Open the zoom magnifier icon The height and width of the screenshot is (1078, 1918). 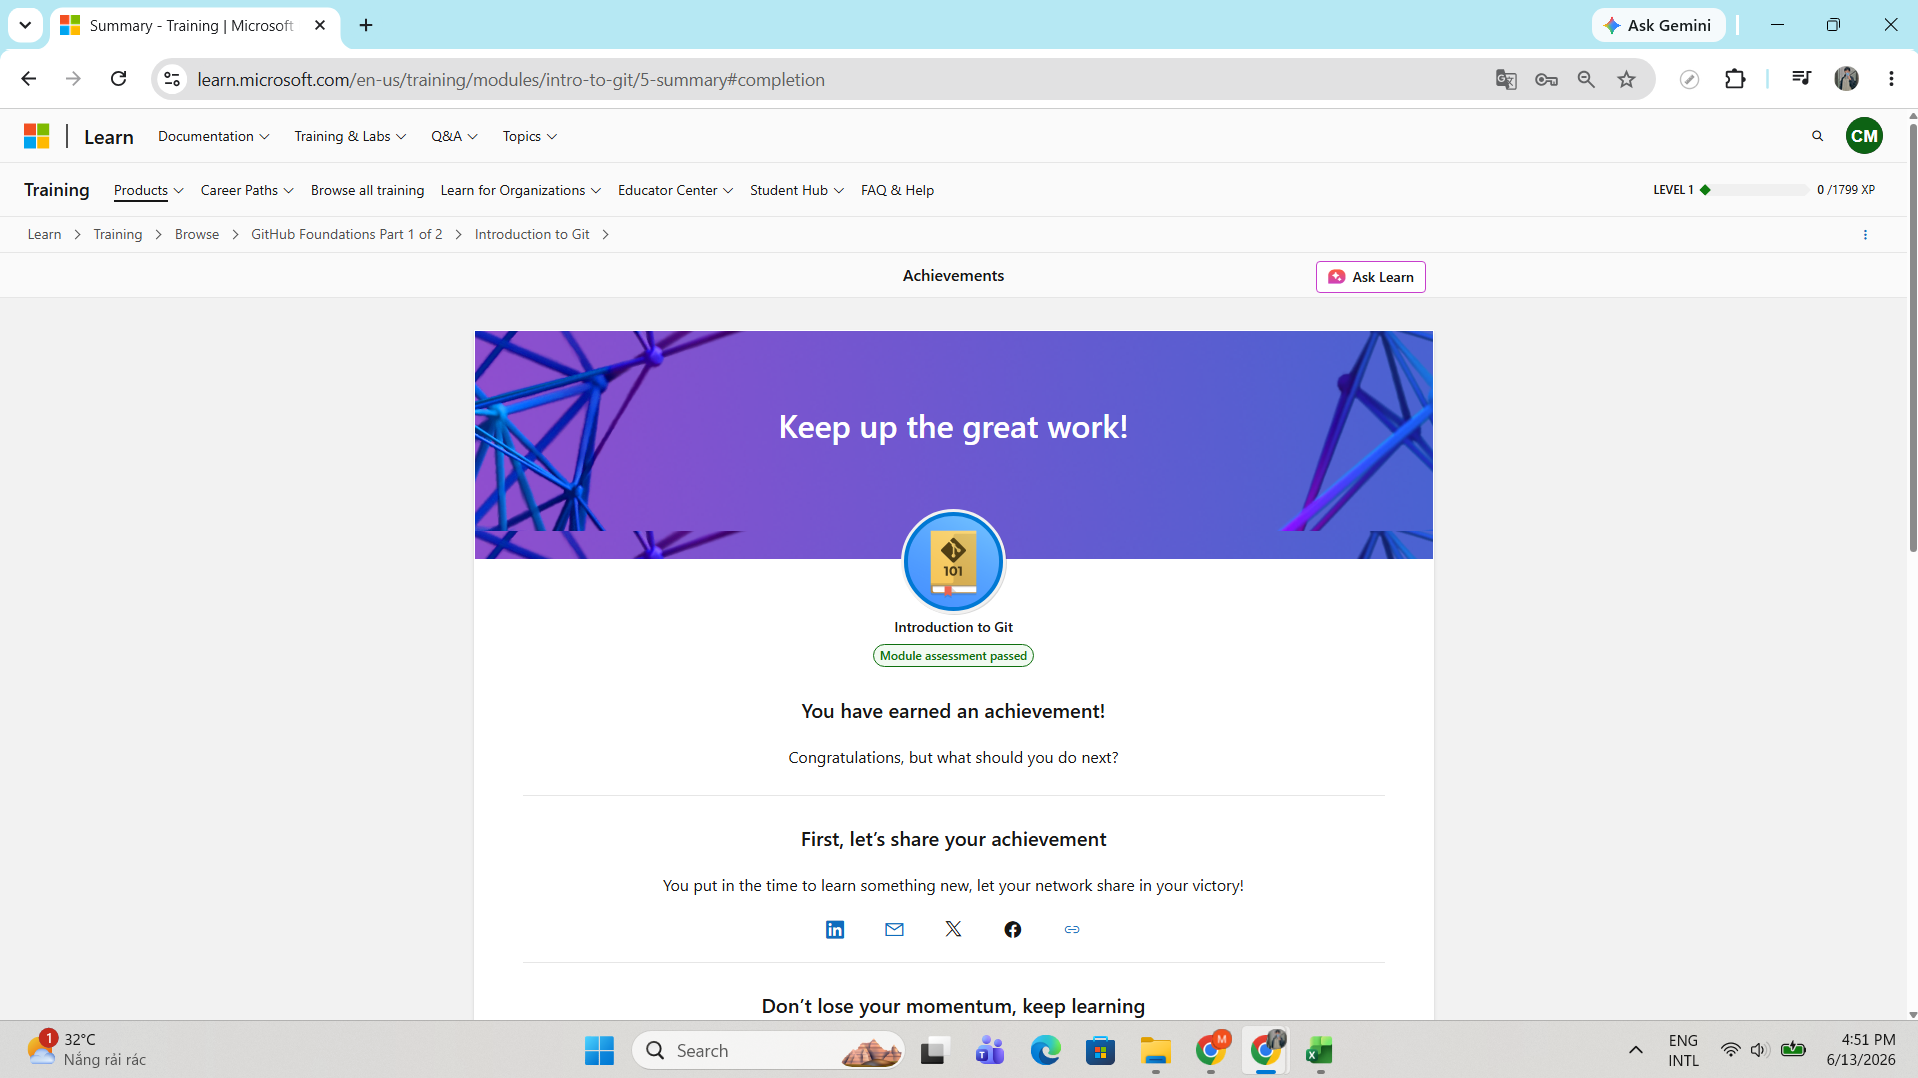click(x=1586, y=79)
